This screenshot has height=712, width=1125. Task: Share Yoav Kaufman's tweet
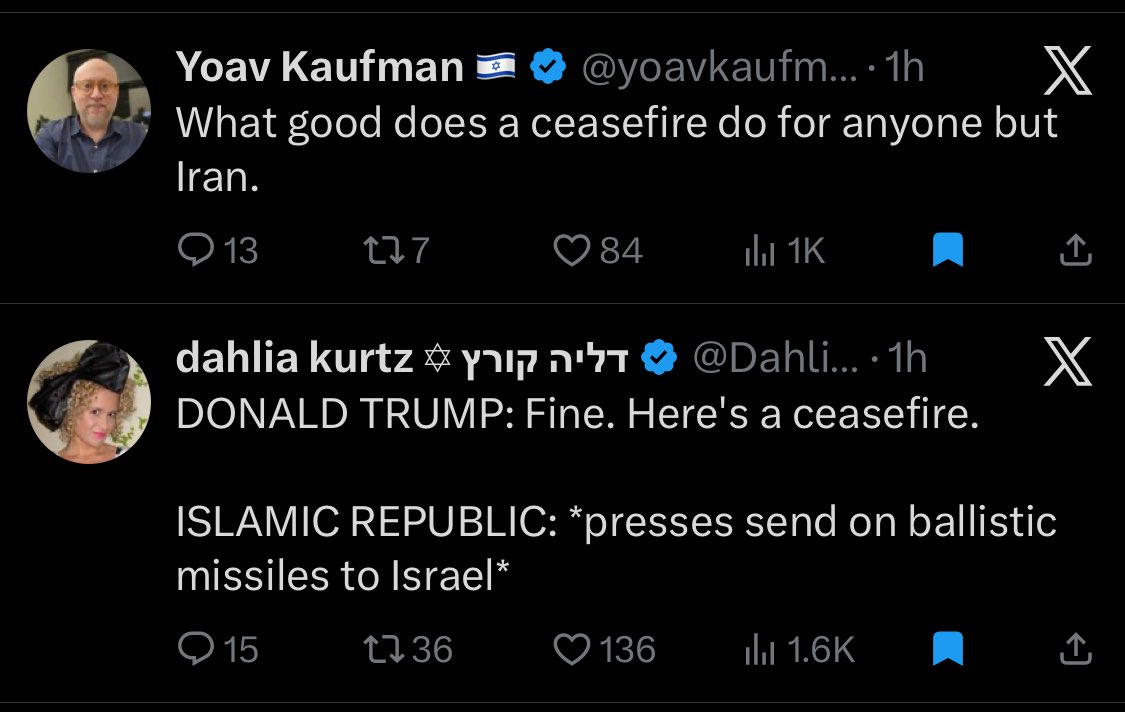pos(1073,250)
